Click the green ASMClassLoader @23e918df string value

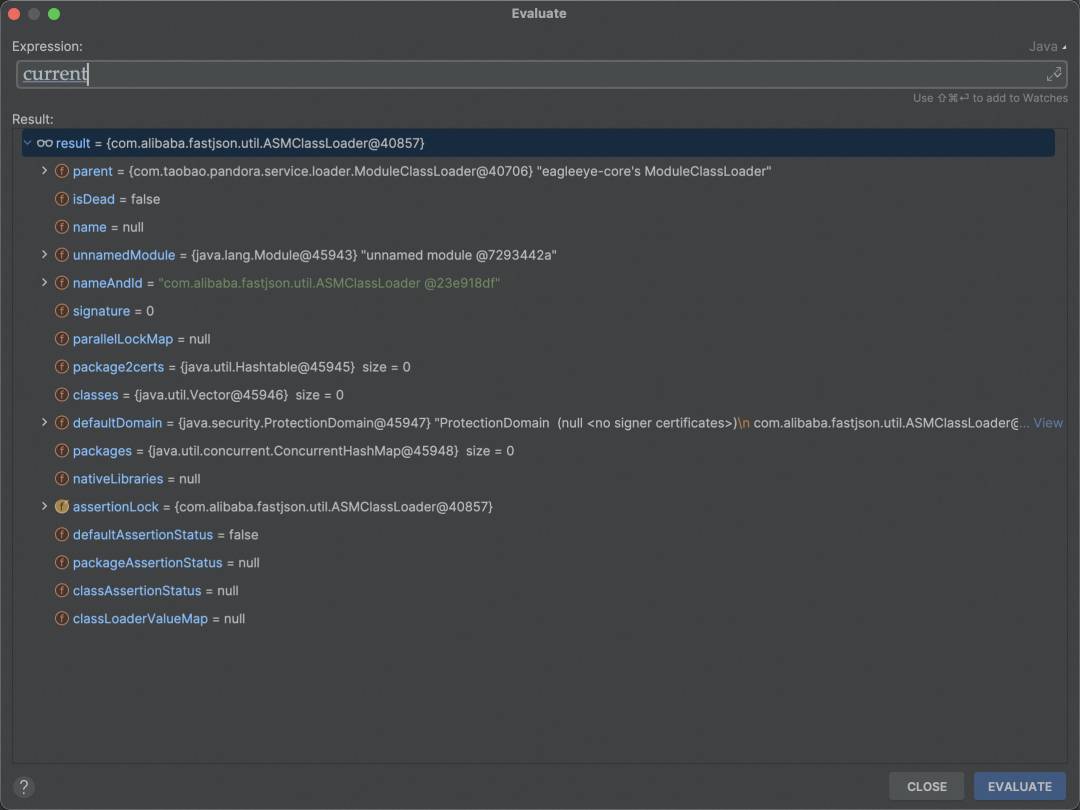pyautogui.click(x=329, y=283)
